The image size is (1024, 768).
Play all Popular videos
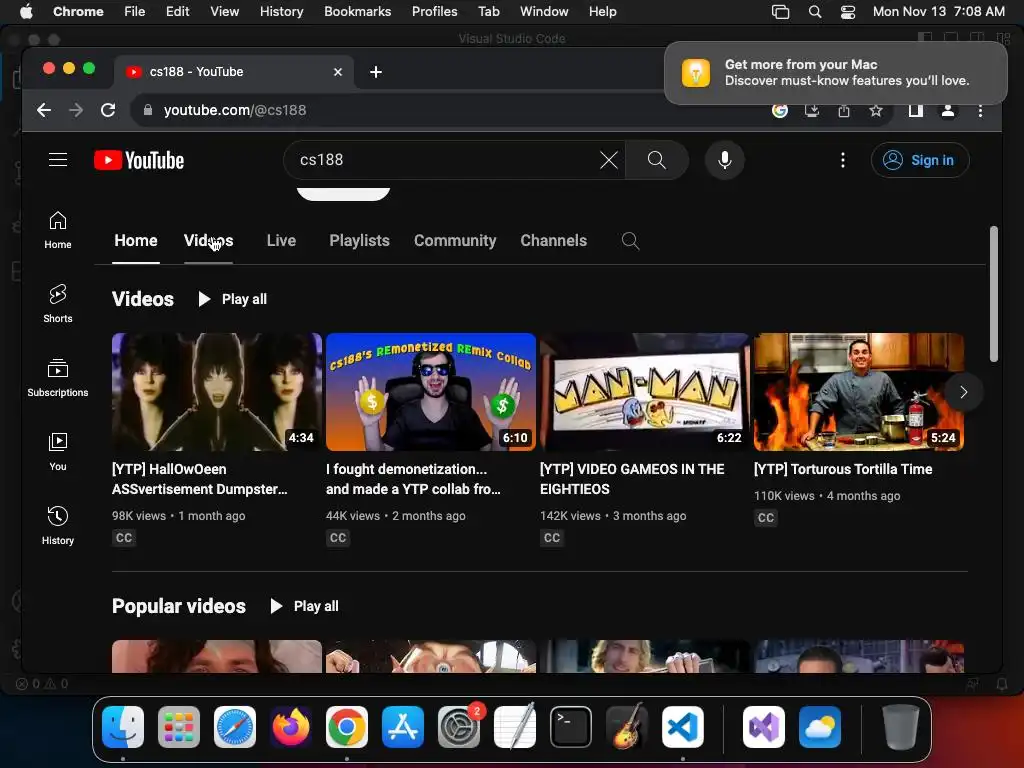coord(304,606)
